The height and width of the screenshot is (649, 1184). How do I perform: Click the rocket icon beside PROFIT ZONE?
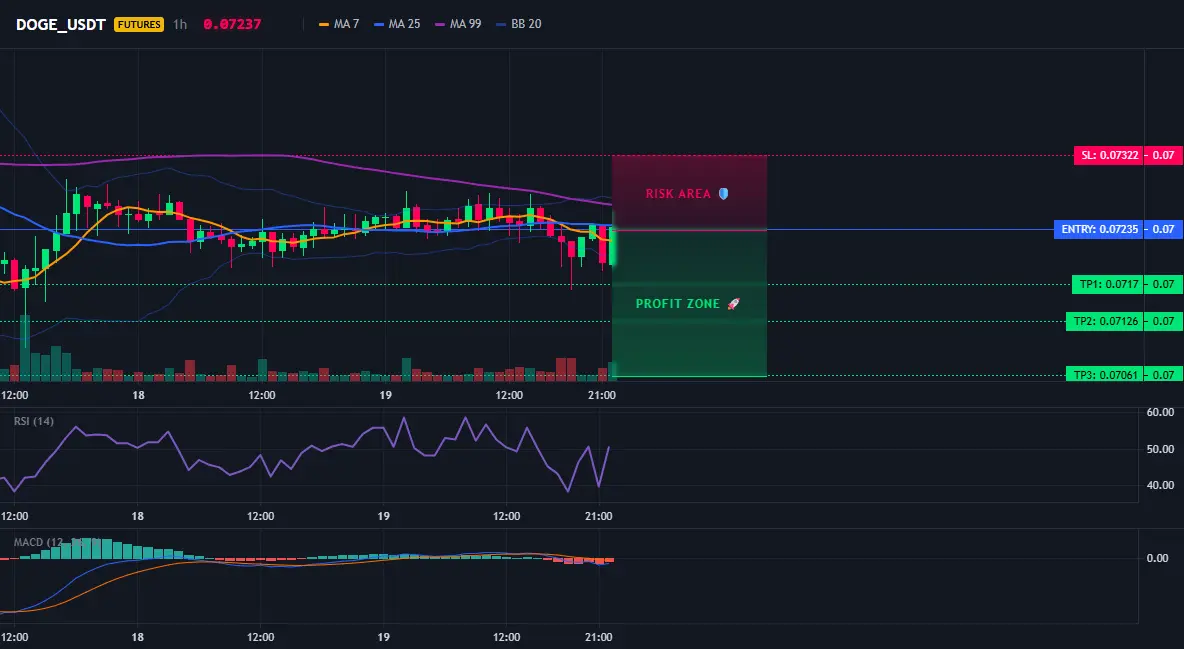(x=733, y=304)
